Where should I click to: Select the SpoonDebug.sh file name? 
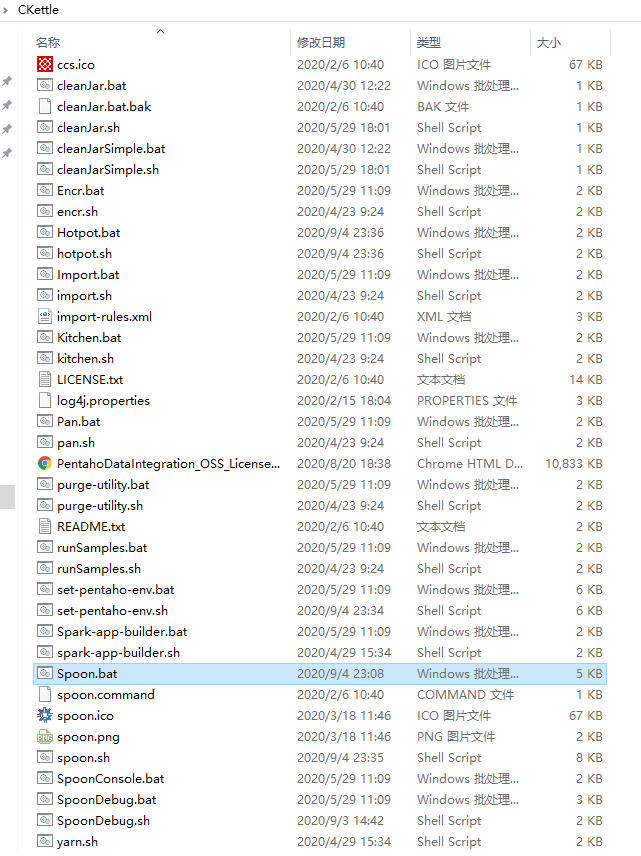[103, 821]
